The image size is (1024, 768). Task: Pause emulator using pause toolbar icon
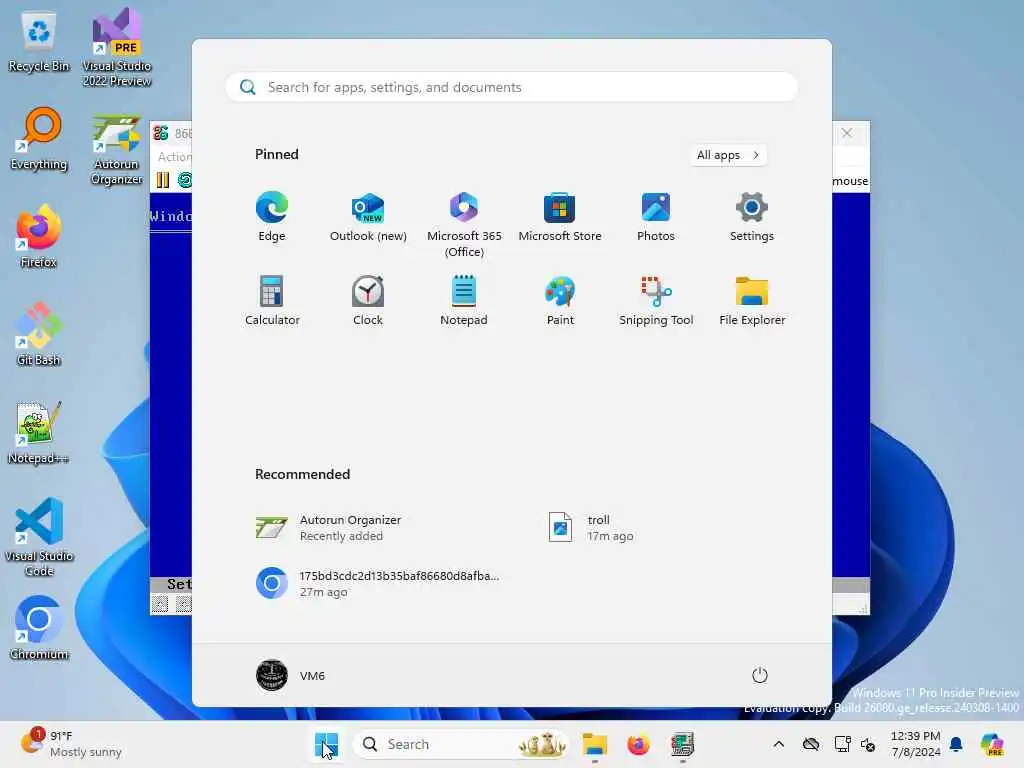tap(163, 180)
